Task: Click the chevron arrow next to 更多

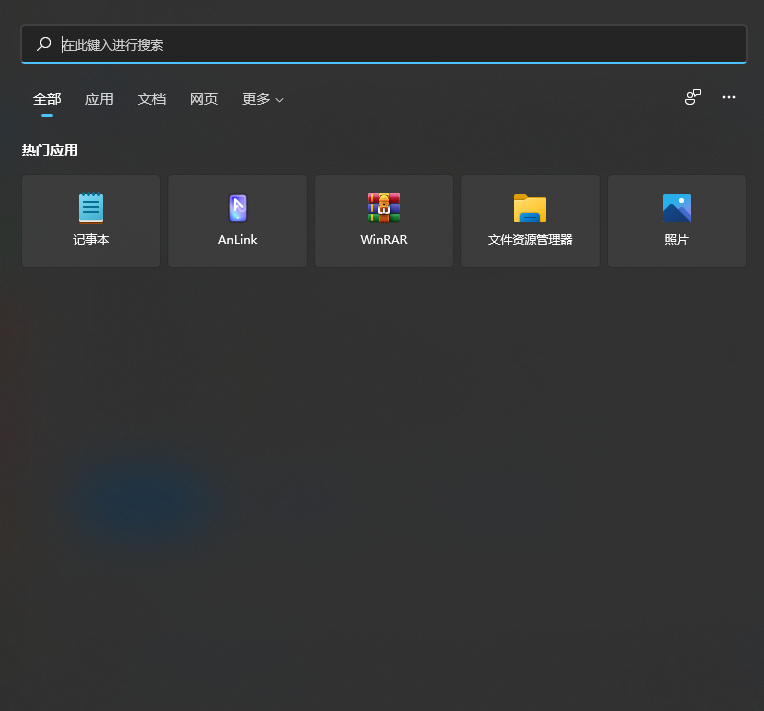Action: pos(280,100)
